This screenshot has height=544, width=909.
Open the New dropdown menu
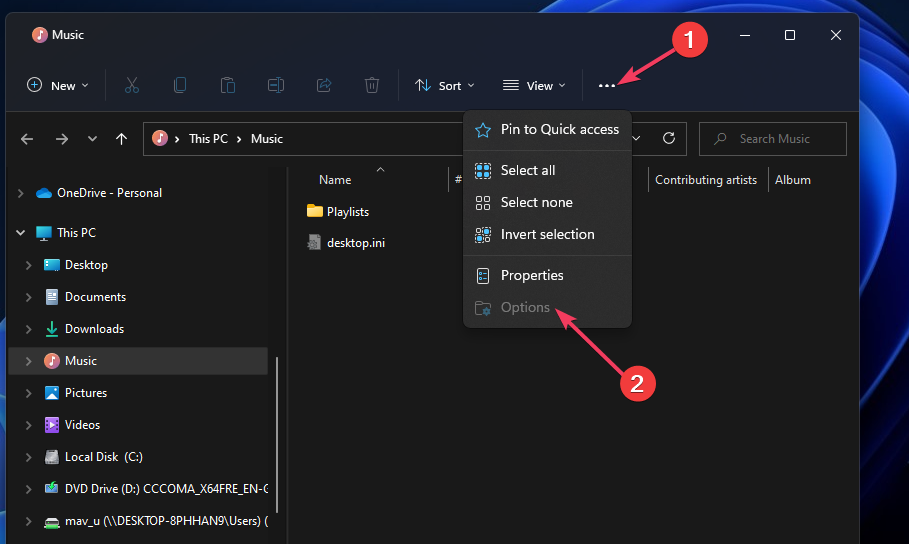click(x=58, y=86)
